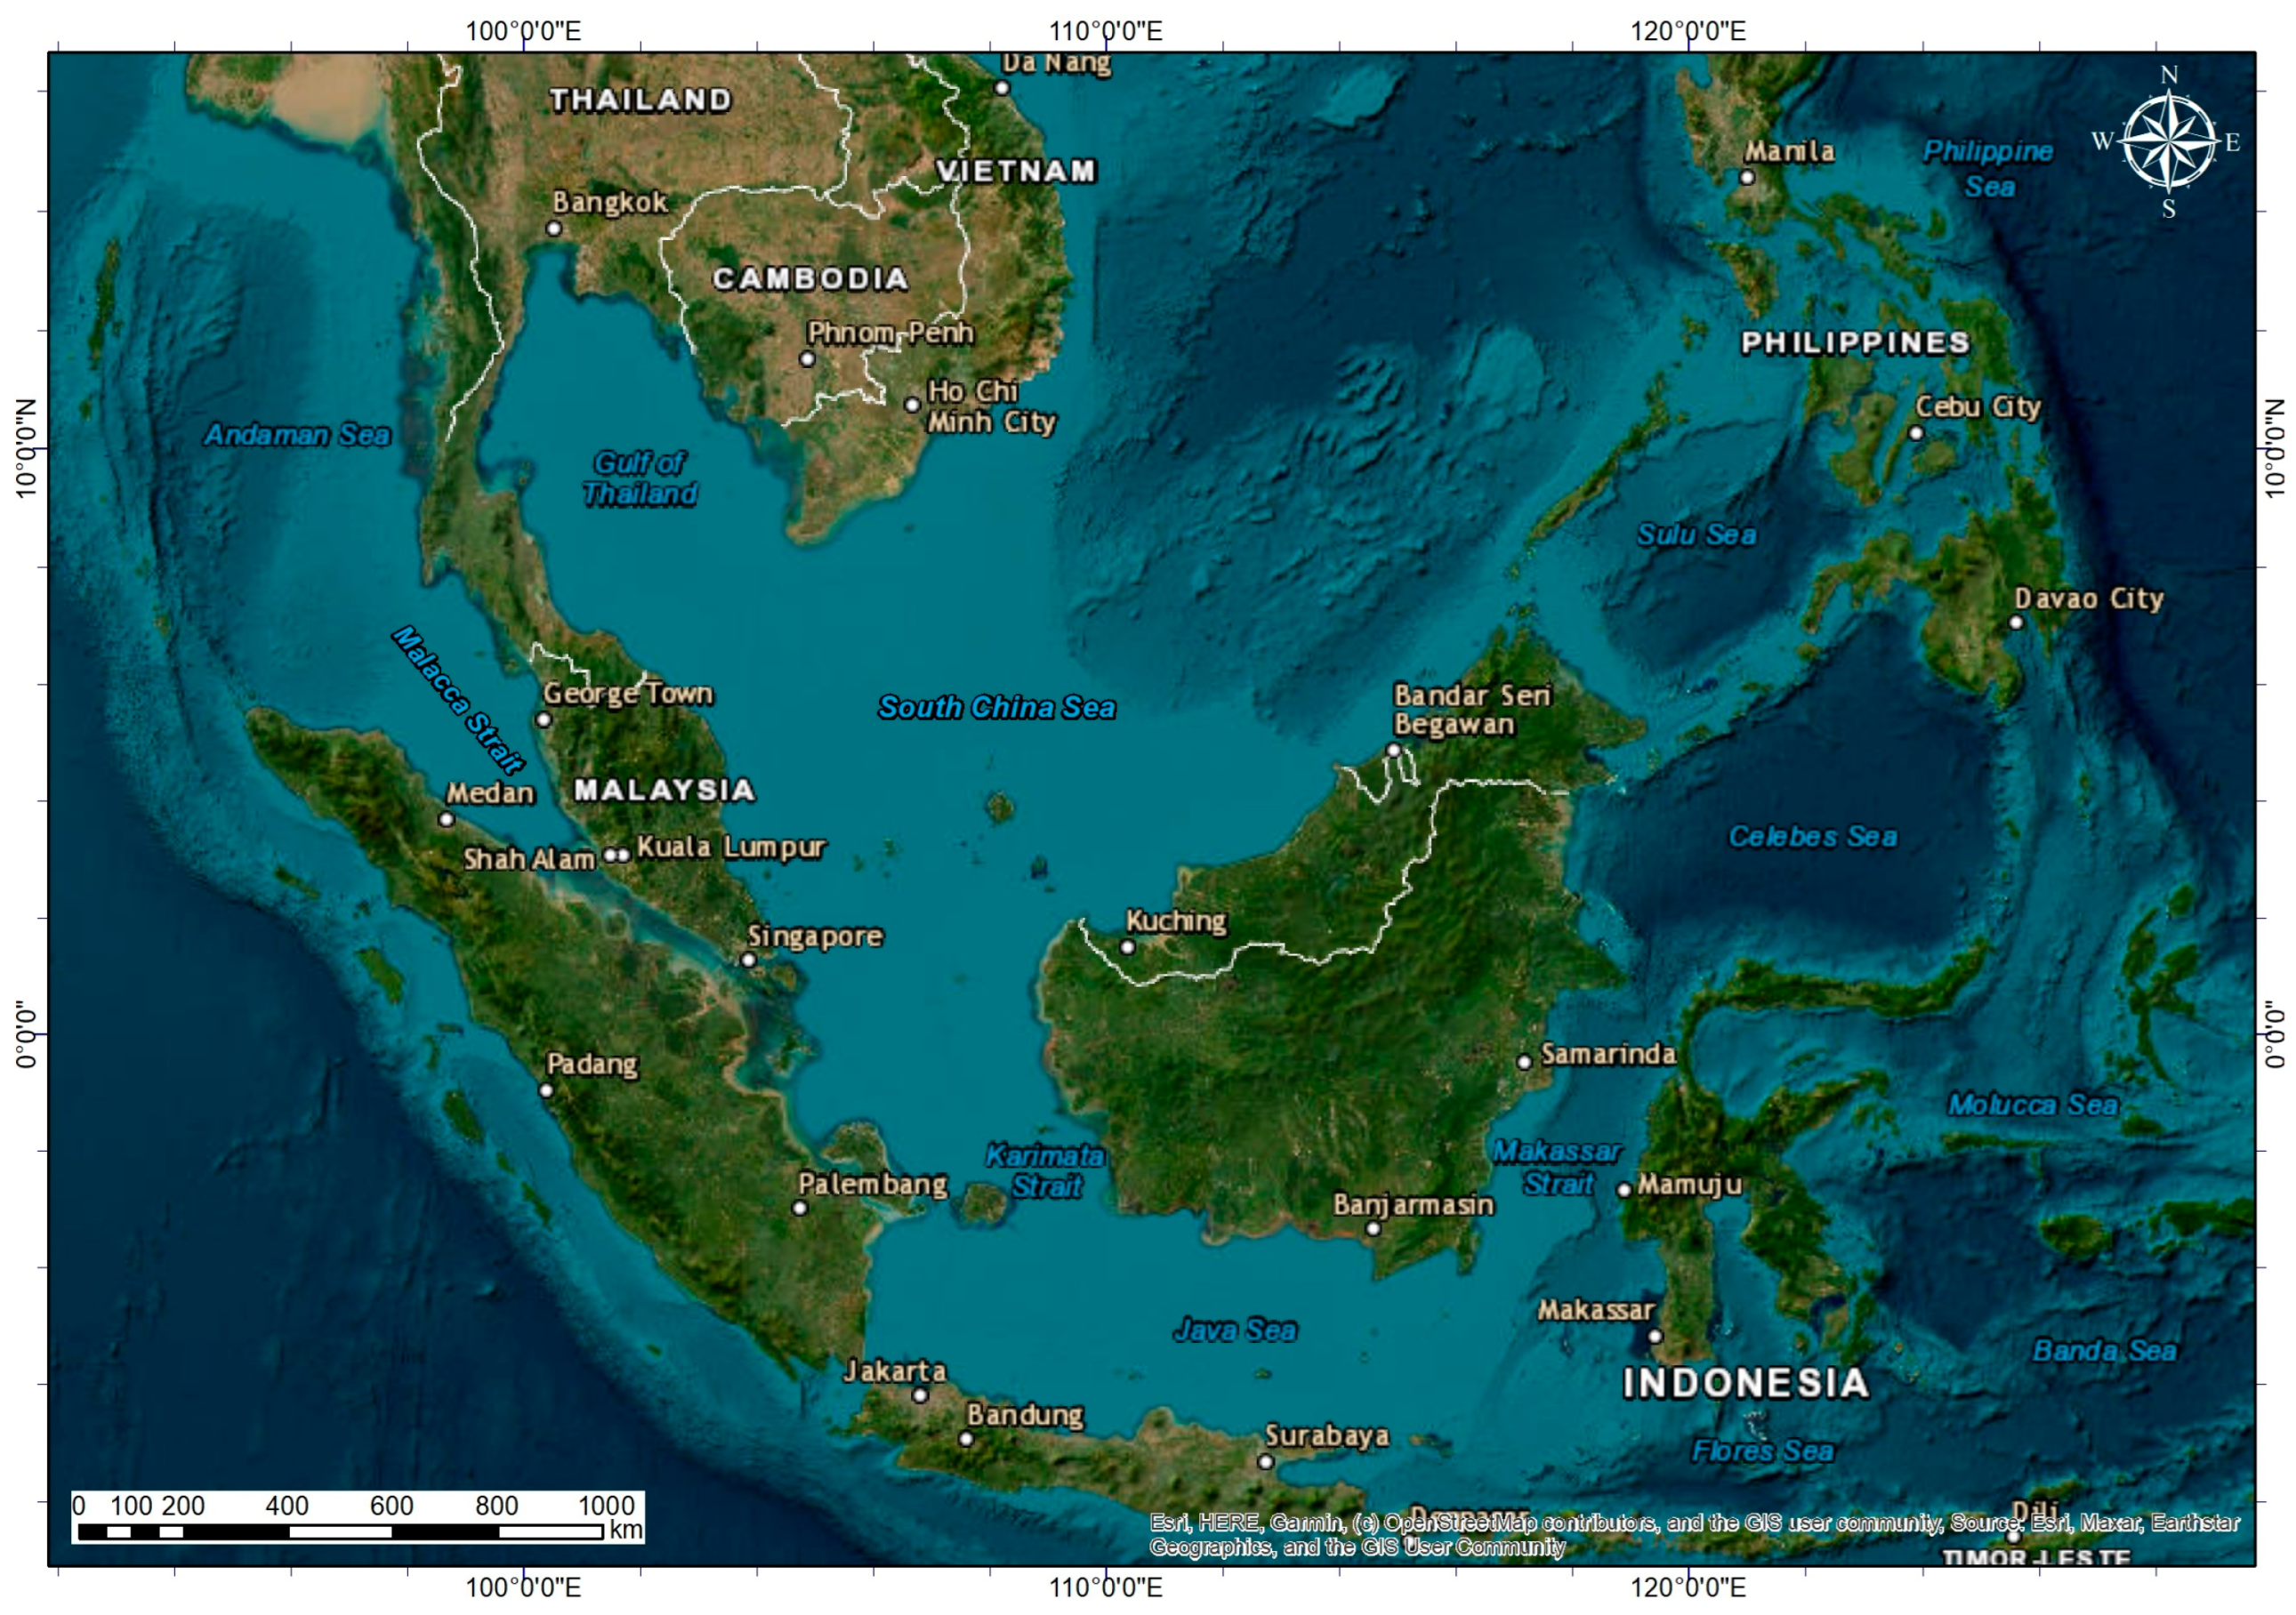Click the Makassar city marker dot
Screen dimensions: 2296x1615
click(x=1655, y=1336)
